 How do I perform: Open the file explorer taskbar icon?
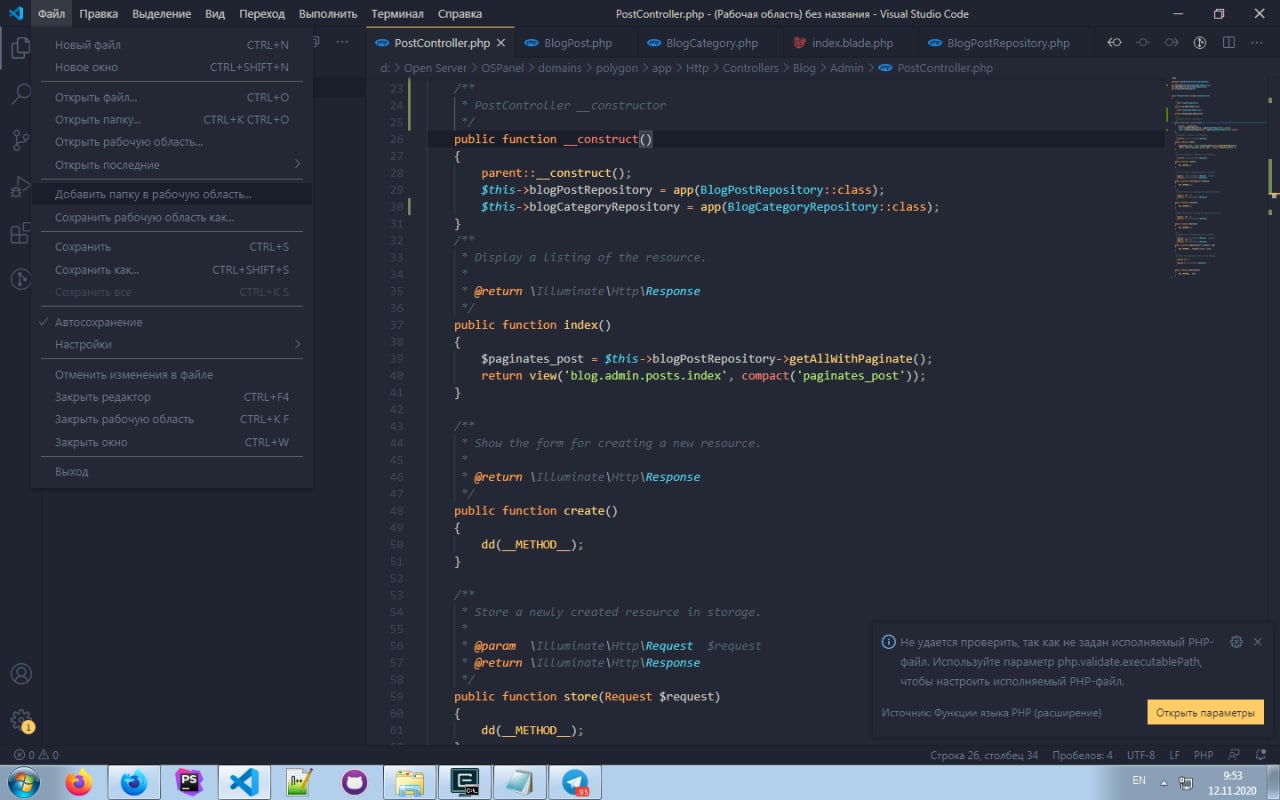[409, 782]
